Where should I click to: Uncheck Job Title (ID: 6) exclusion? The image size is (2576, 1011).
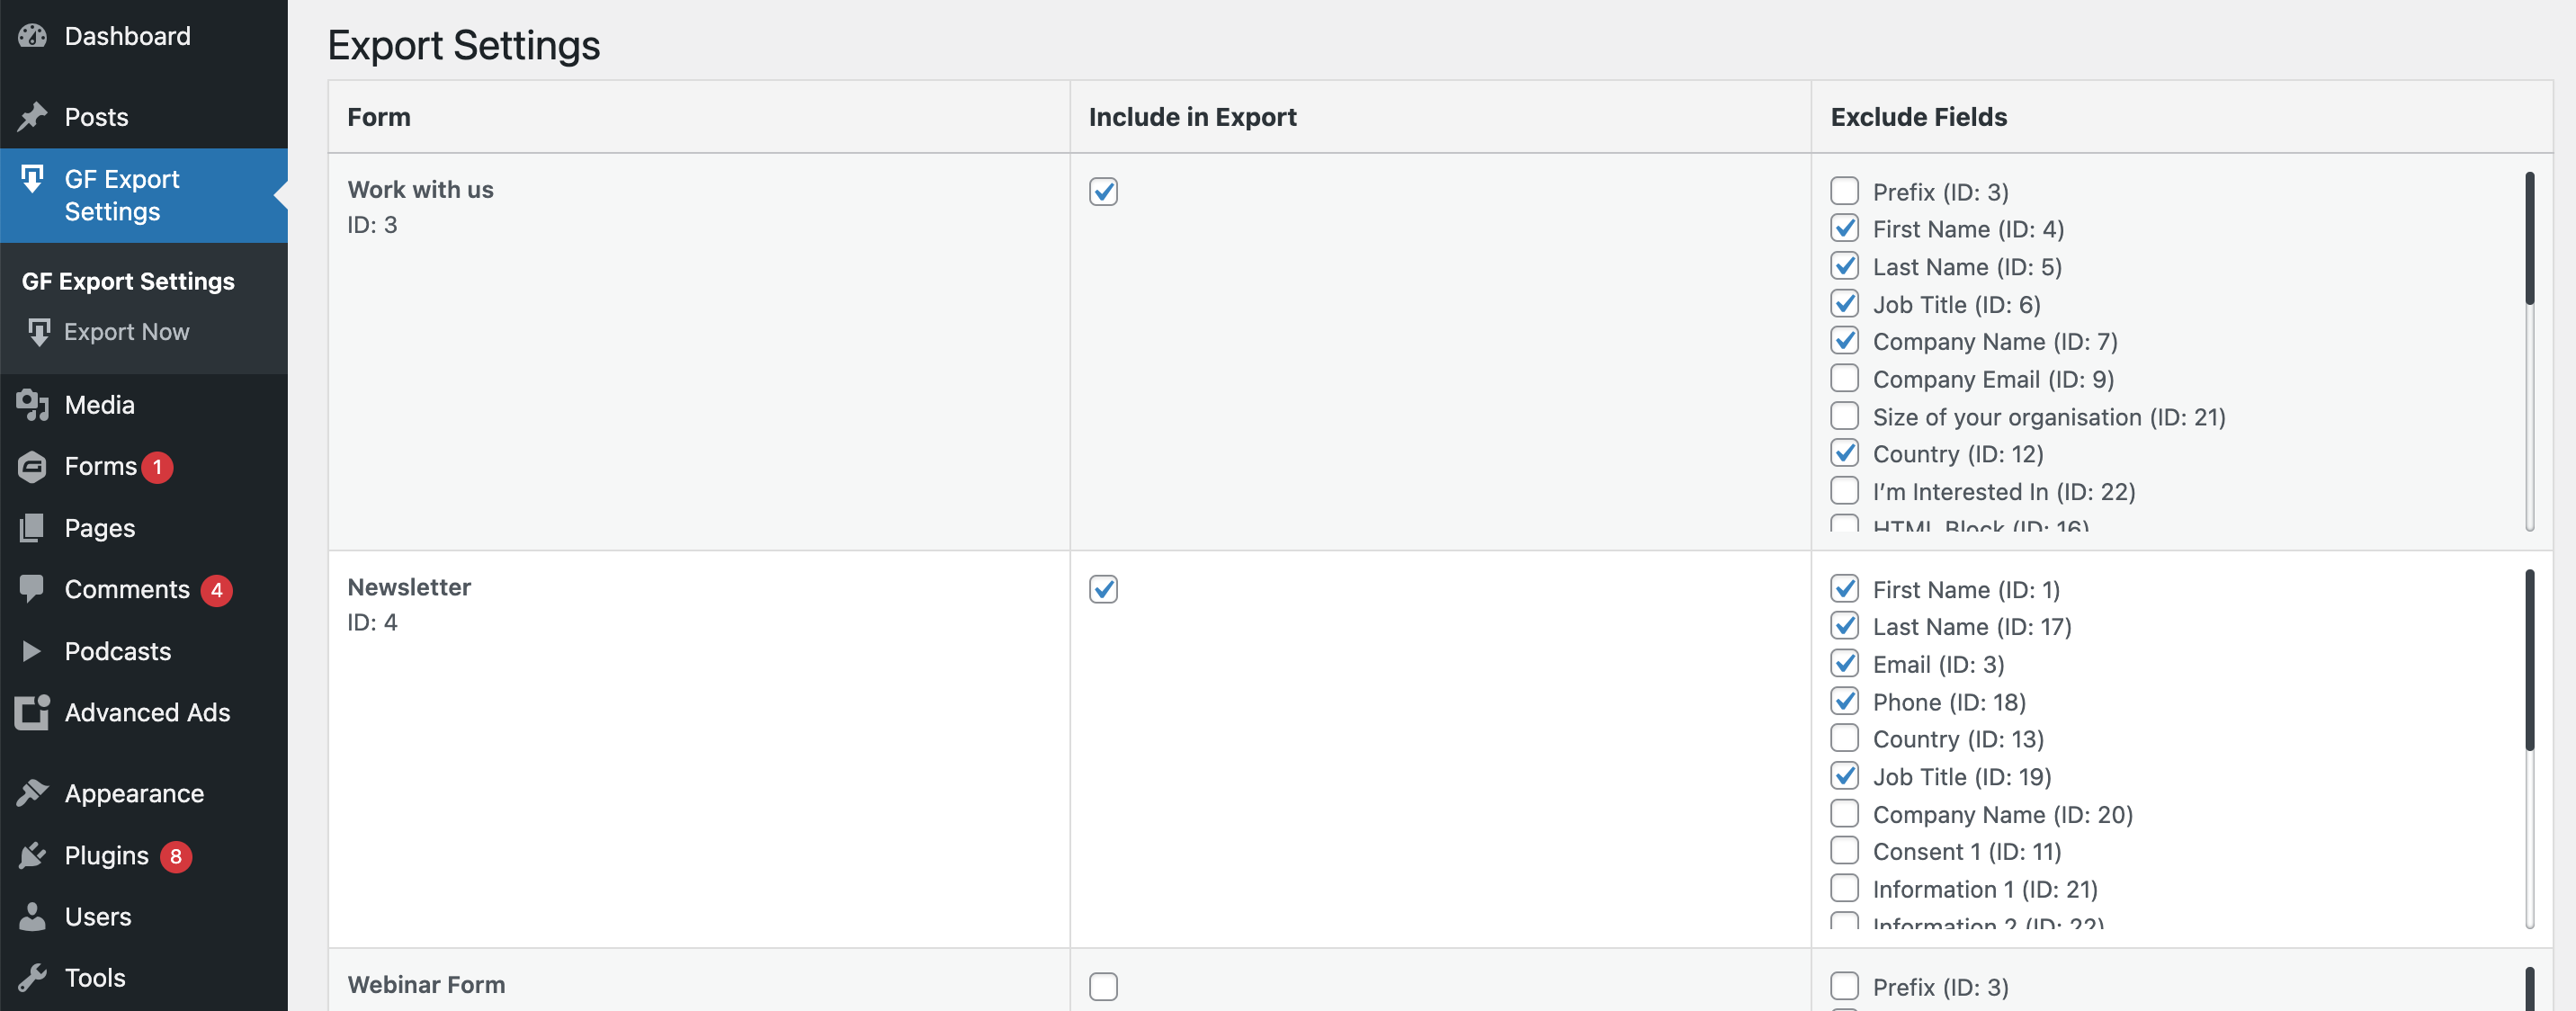tap(1844, 303)
